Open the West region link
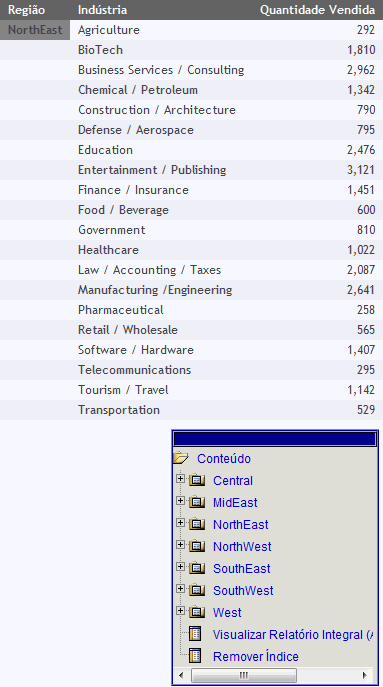The height and width of the screenshot is (687, 383). (227, 613)
